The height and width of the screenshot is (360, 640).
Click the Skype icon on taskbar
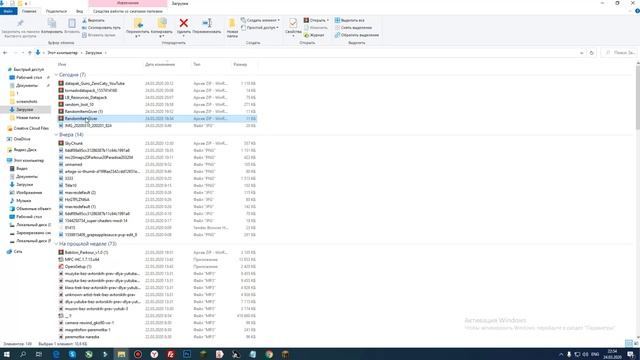[72, 354]
